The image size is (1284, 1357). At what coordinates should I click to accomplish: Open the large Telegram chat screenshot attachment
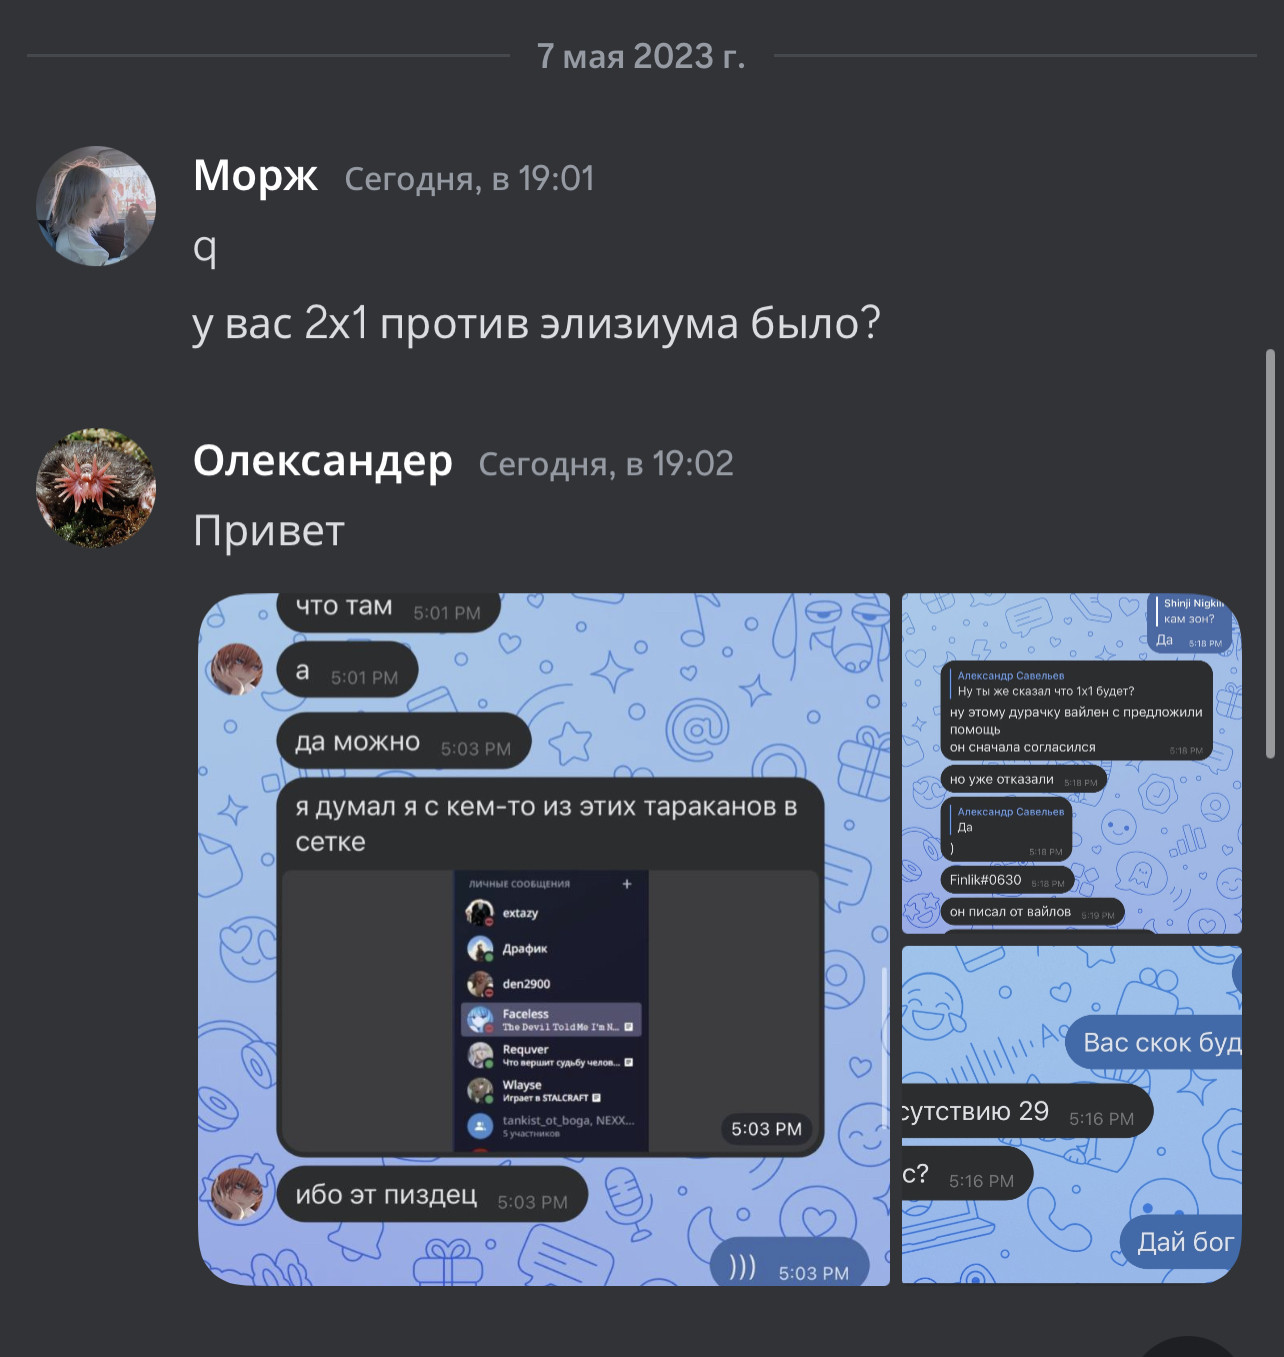tap(544, 939)
